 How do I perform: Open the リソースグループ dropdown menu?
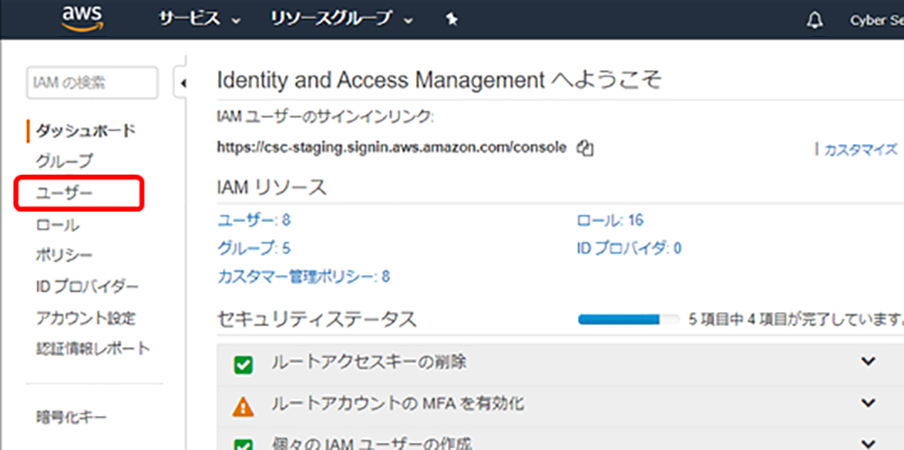point(342,19)
